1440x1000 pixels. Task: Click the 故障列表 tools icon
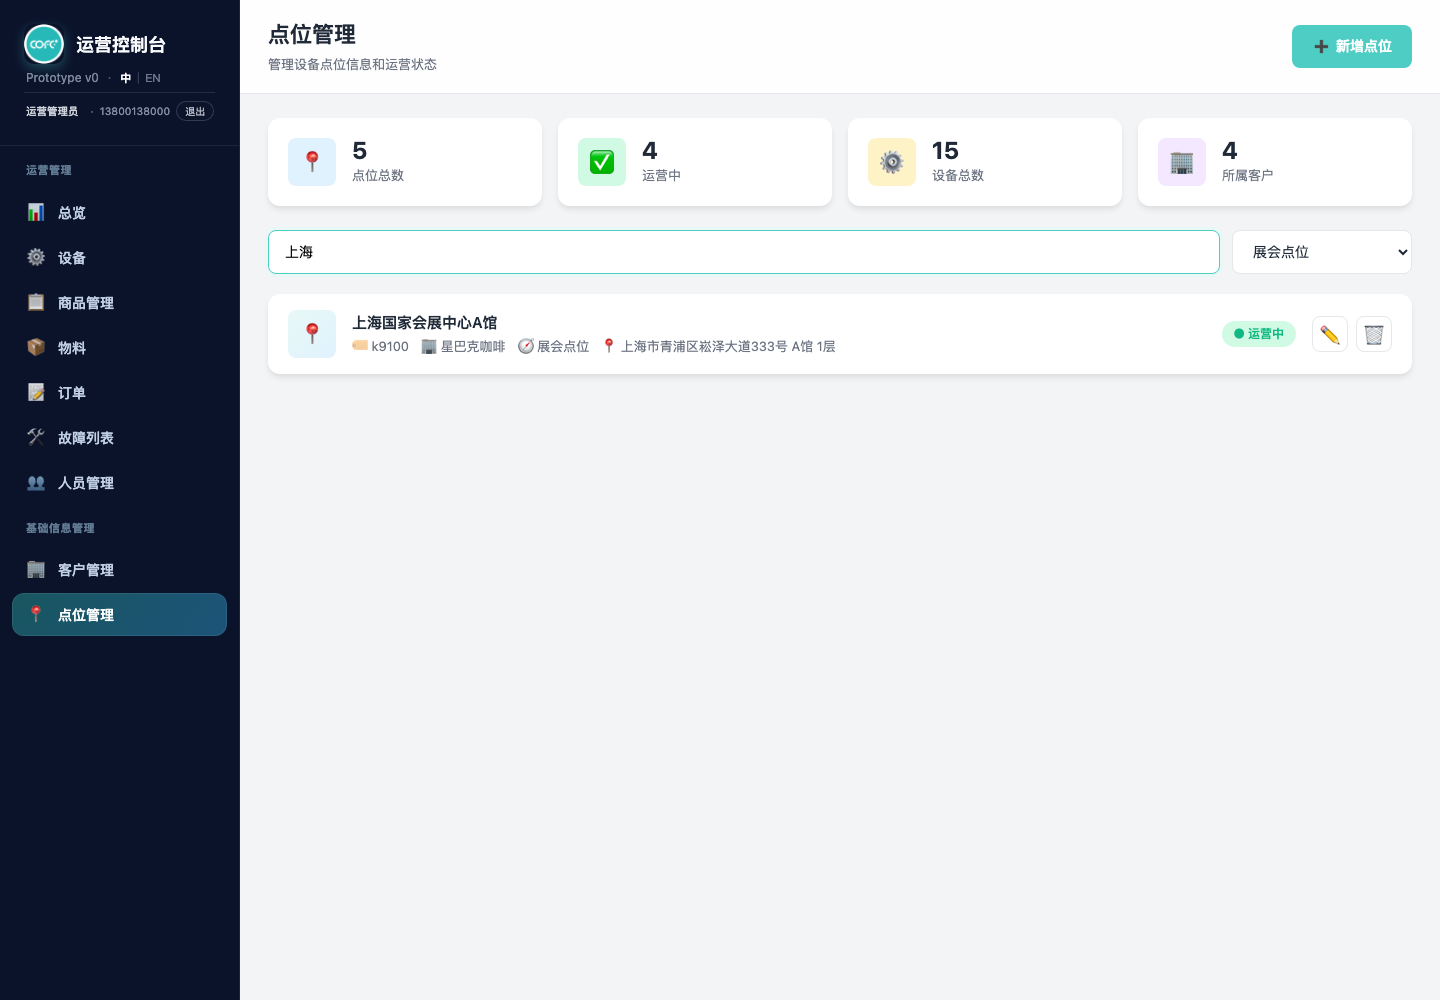pos(36,437)
